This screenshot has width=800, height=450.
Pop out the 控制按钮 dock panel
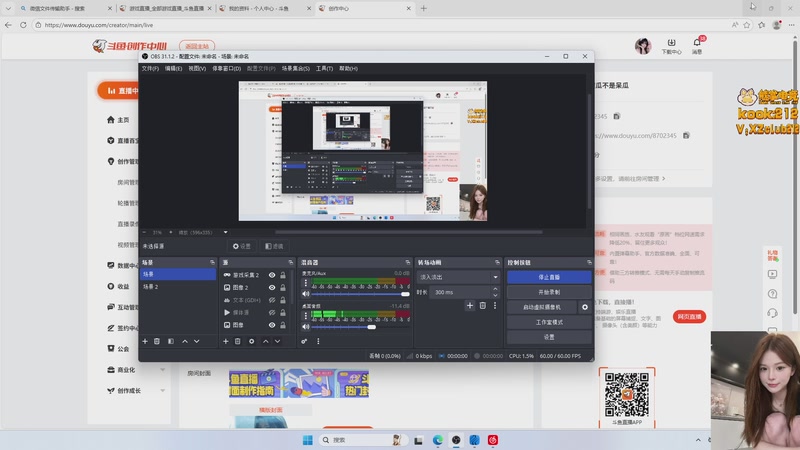(x=589, y=262)
